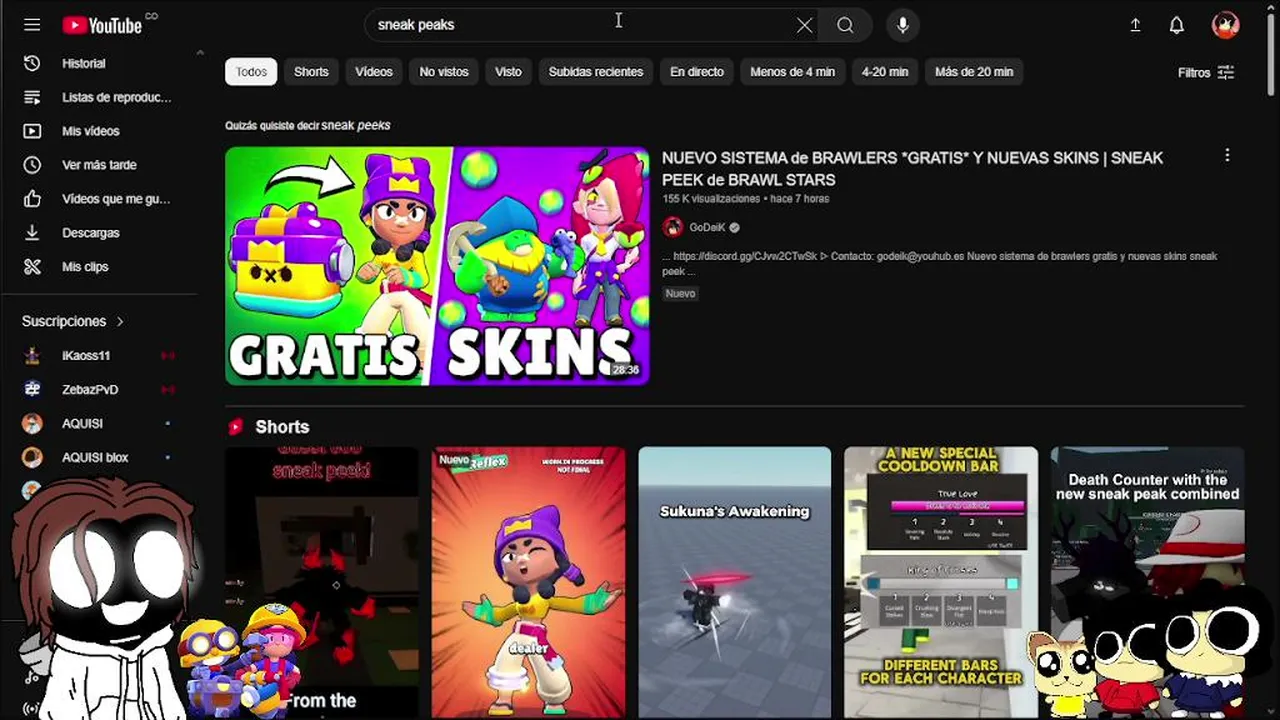Open the Brawl Stars dealer short
Screen dimensions: 1280x720
pos(528,582)
